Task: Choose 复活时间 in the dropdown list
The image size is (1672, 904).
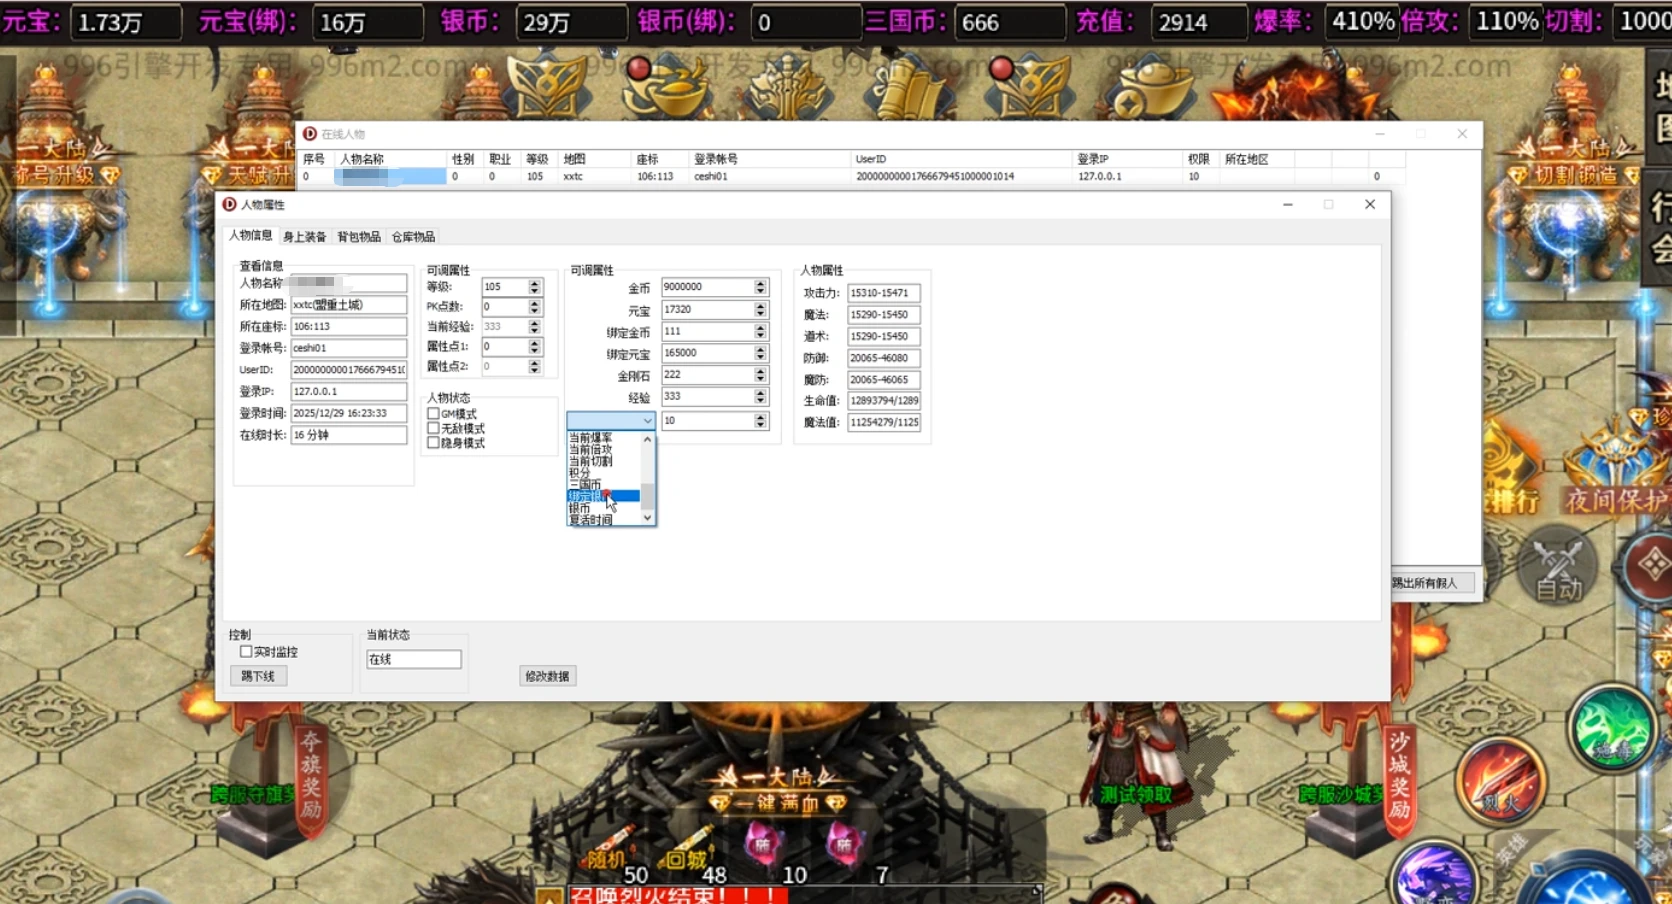Action: 591,520
